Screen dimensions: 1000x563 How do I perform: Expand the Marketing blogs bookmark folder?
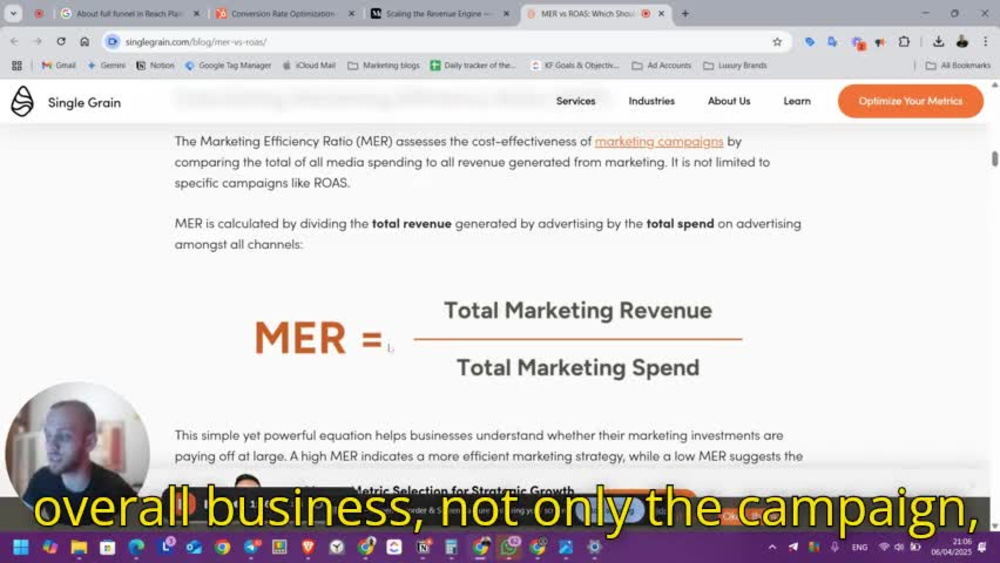click(384, 66)
